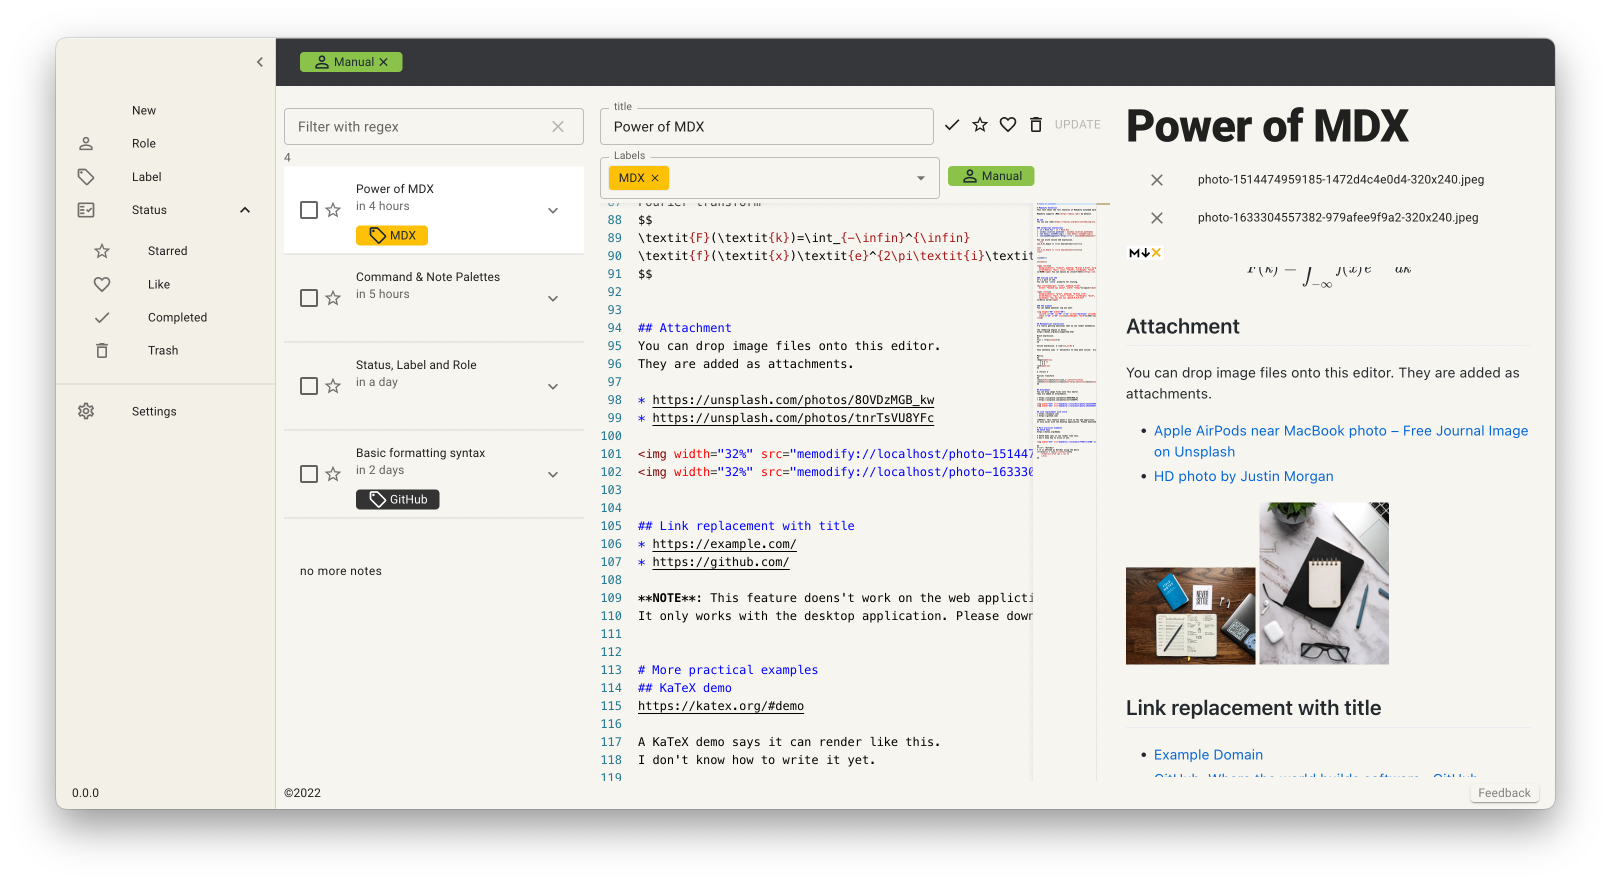Click the Settings gear icon

[86, 411]
